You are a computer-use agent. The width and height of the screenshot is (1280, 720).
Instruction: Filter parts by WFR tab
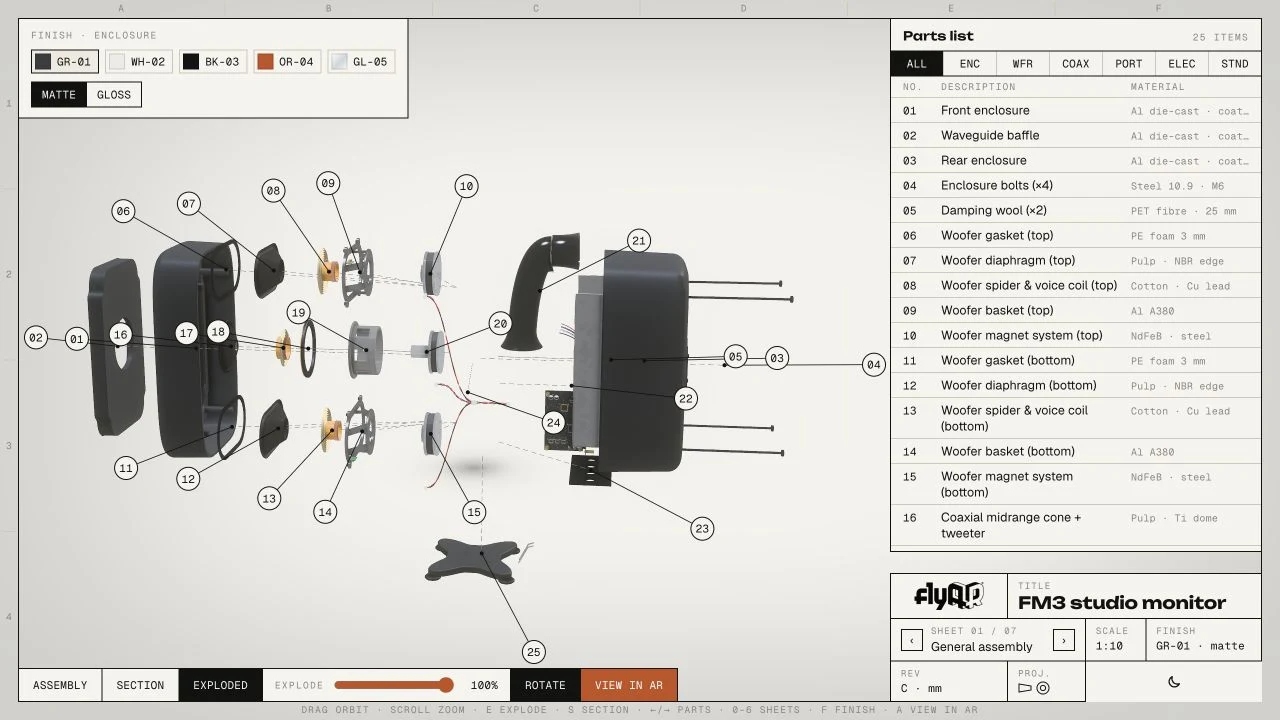(x=1023, y=64)
